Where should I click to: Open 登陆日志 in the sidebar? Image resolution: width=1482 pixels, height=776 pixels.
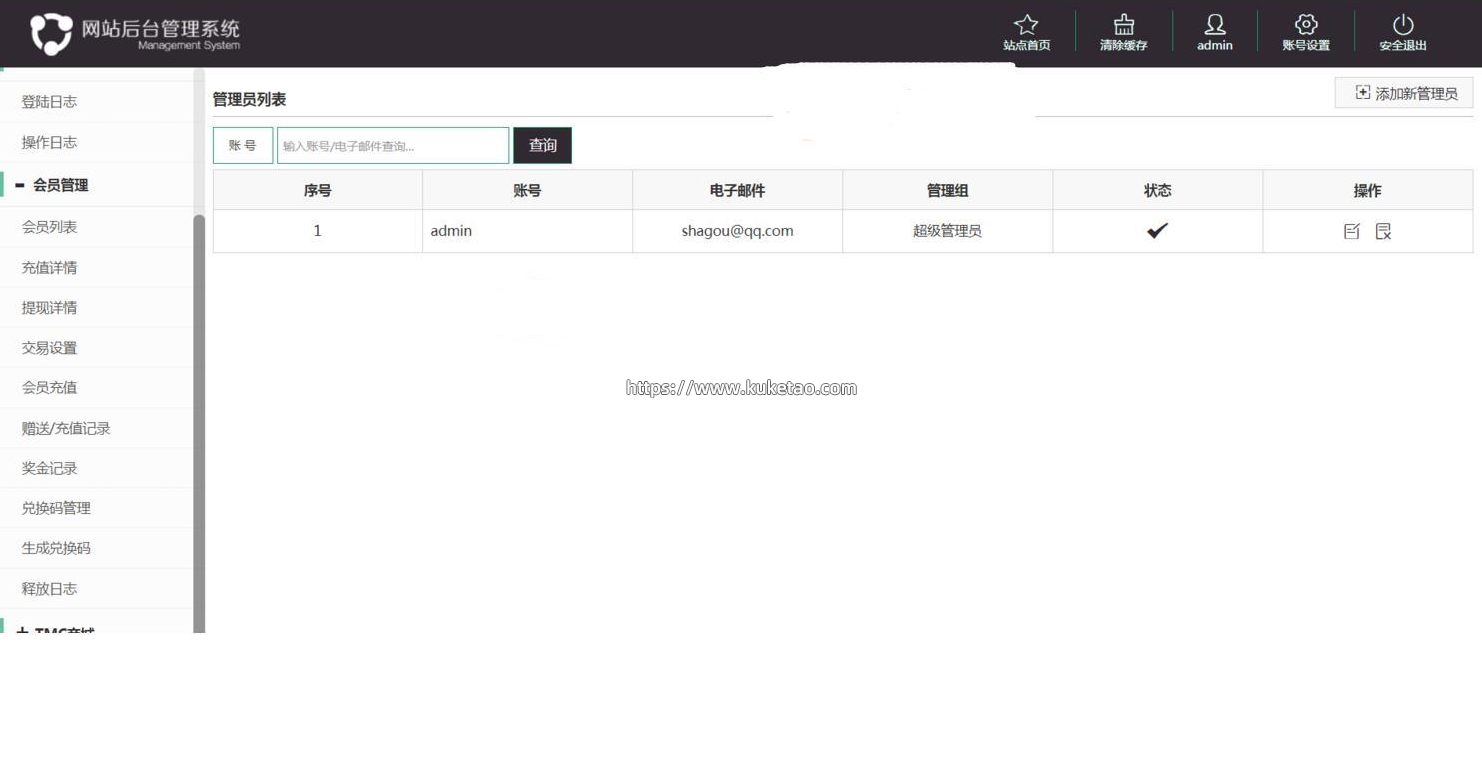49,102
